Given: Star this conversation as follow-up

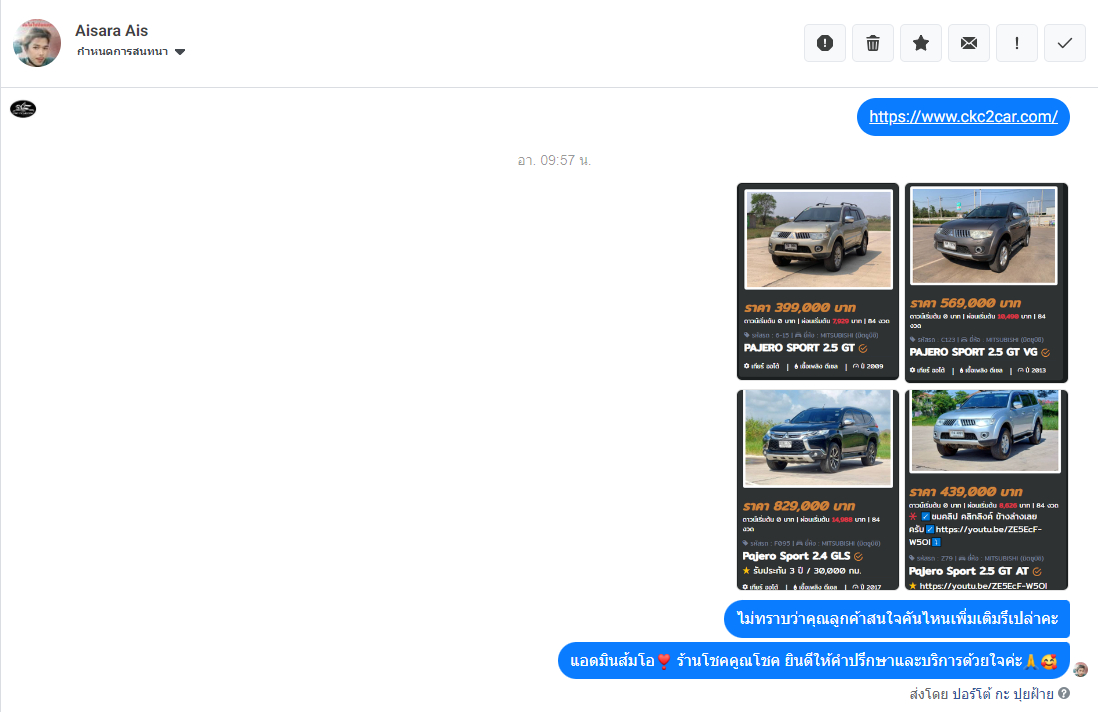Looking at the screenshot, I should 921,43.
